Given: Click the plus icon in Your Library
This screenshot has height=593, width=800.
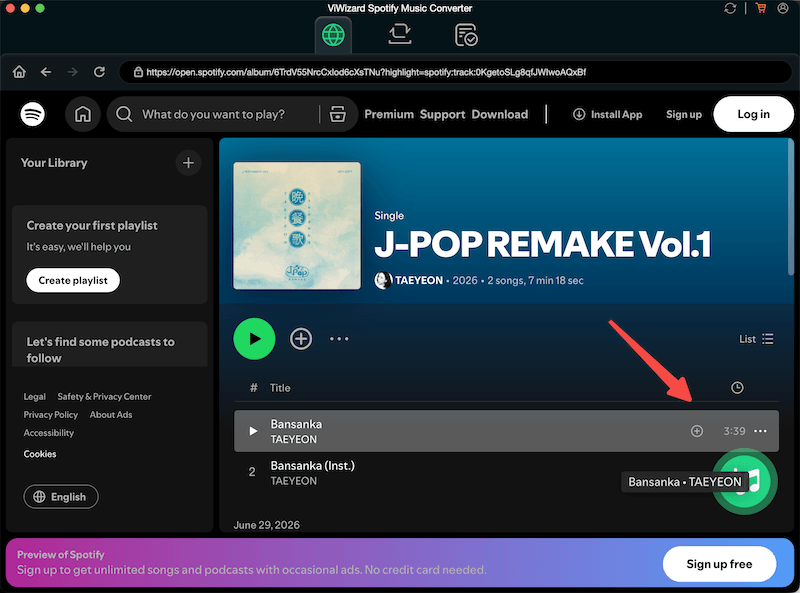Looking at the screenshot, I should 188,163.
